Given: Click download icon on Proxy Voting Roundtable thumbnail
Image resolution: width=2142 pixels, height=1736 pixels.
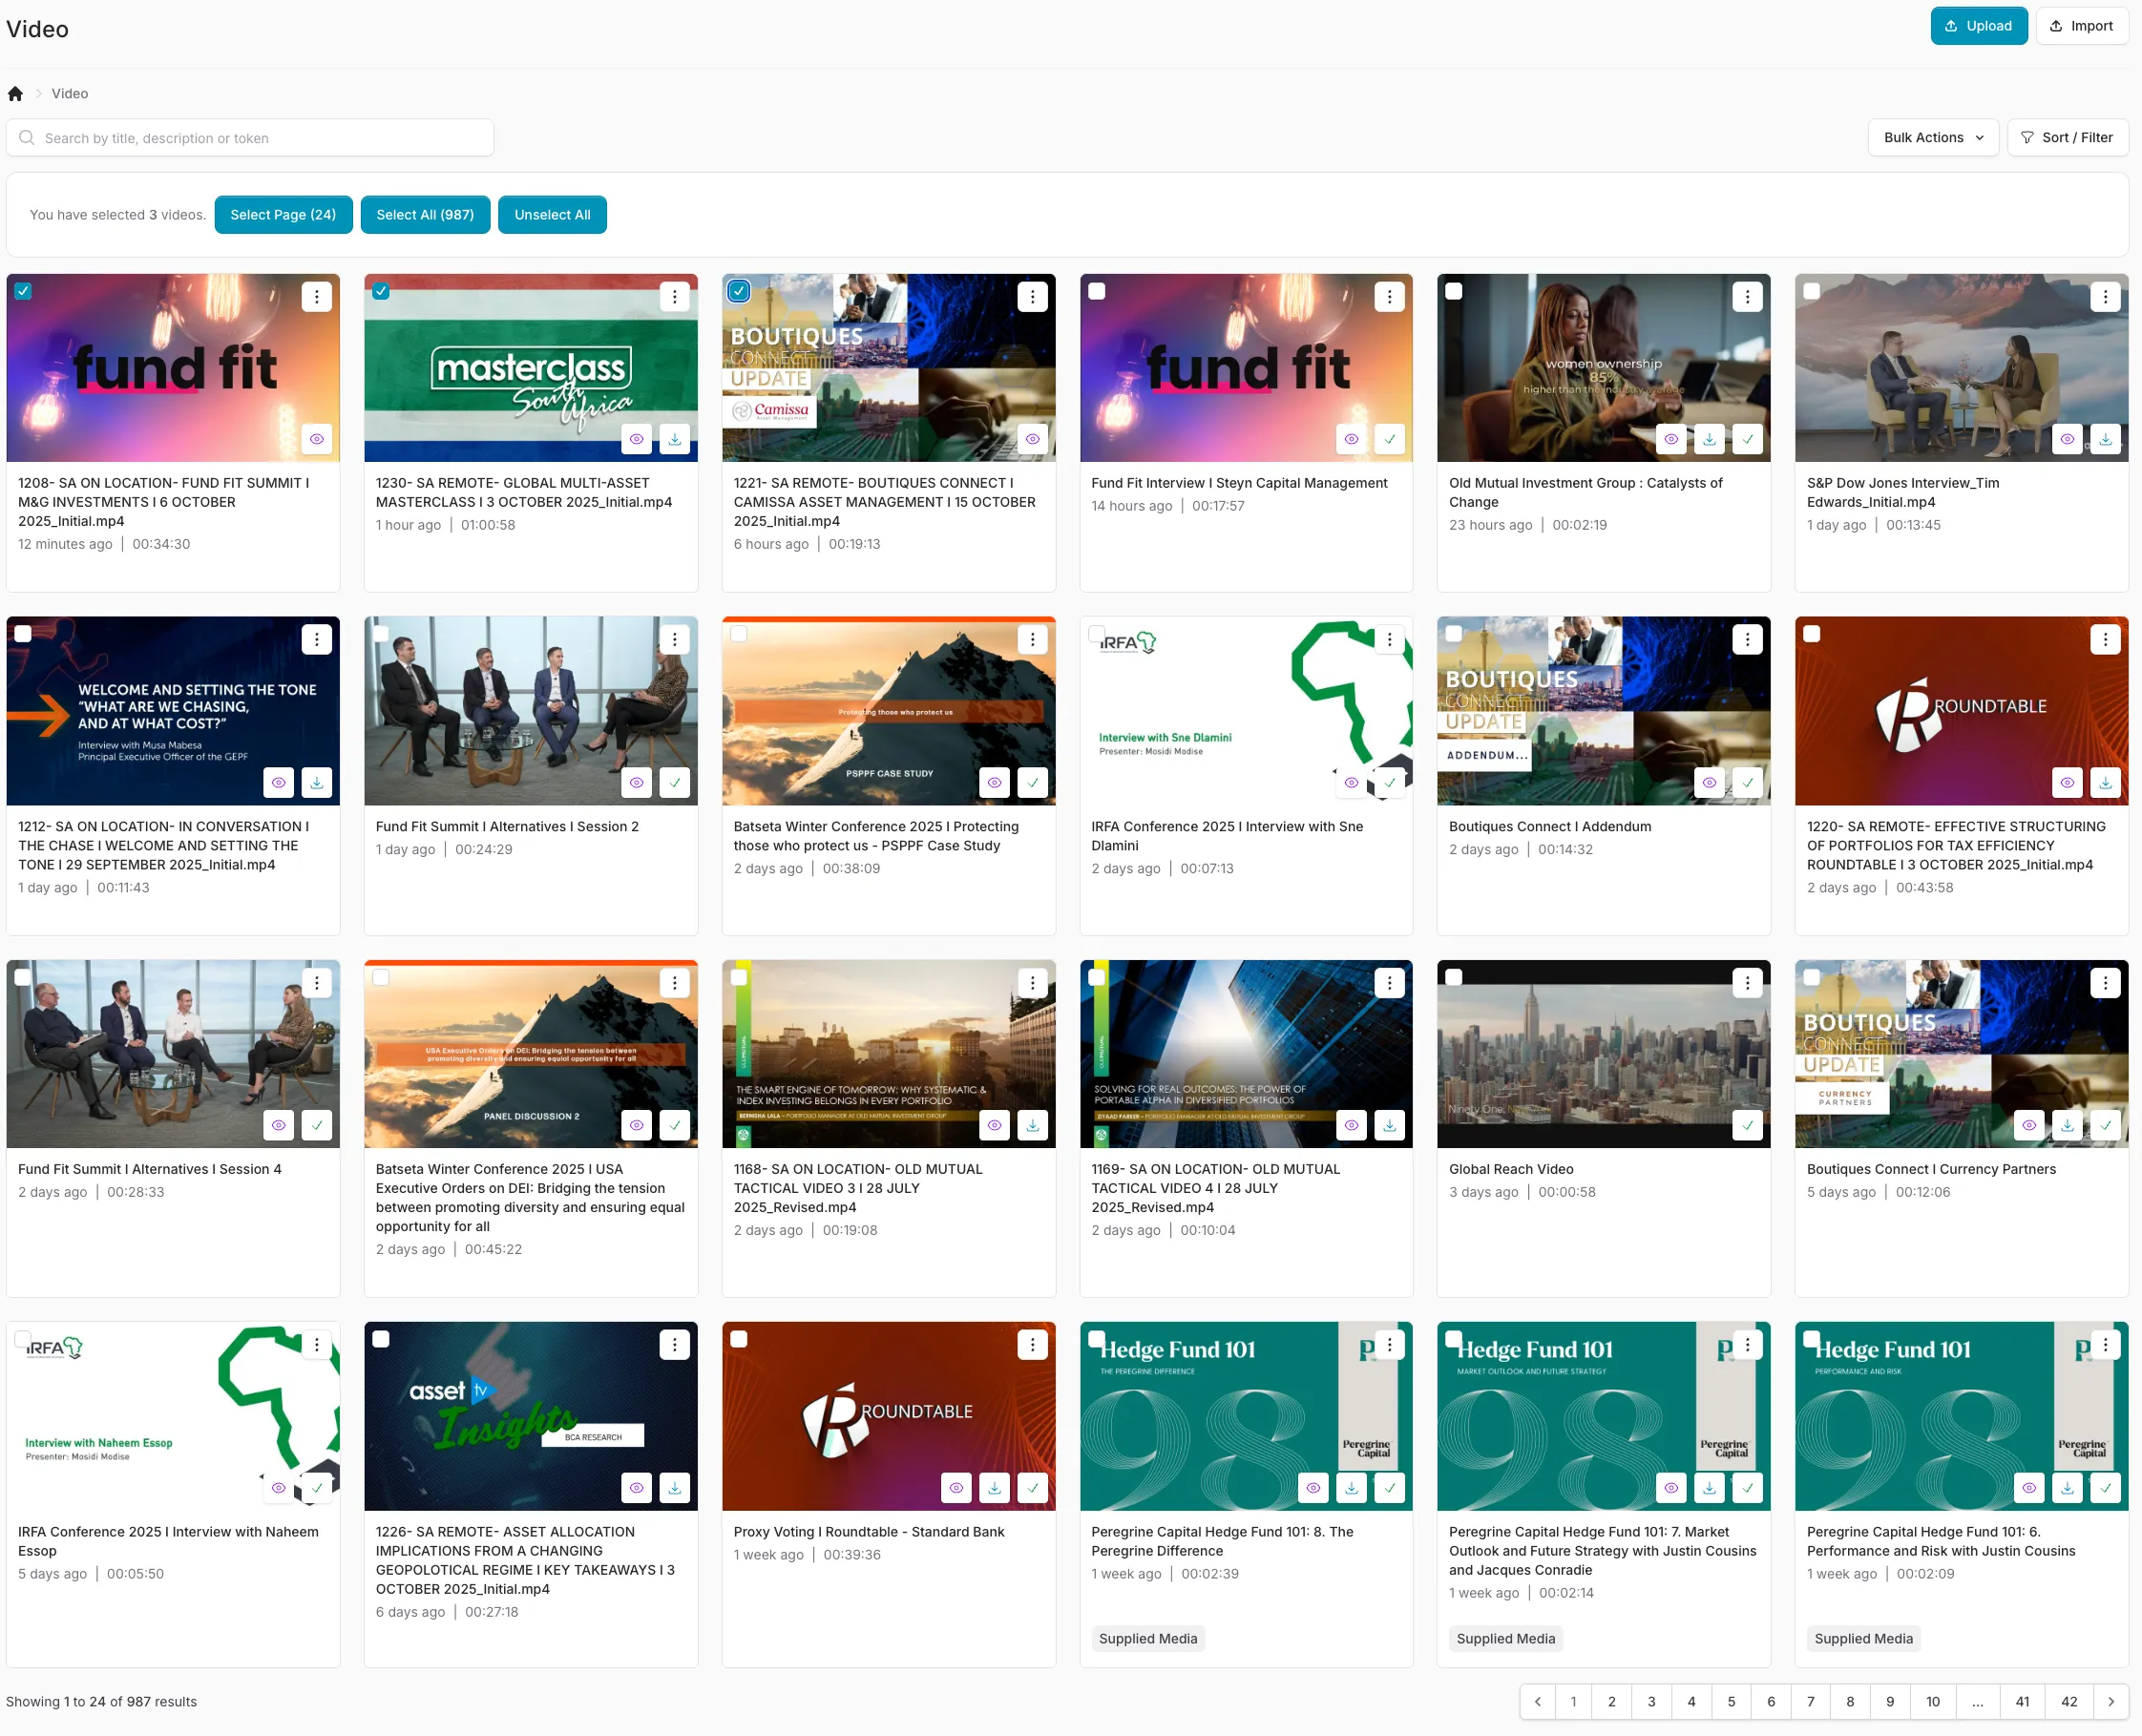Looking at the screenshot, I should point(994,1488).
